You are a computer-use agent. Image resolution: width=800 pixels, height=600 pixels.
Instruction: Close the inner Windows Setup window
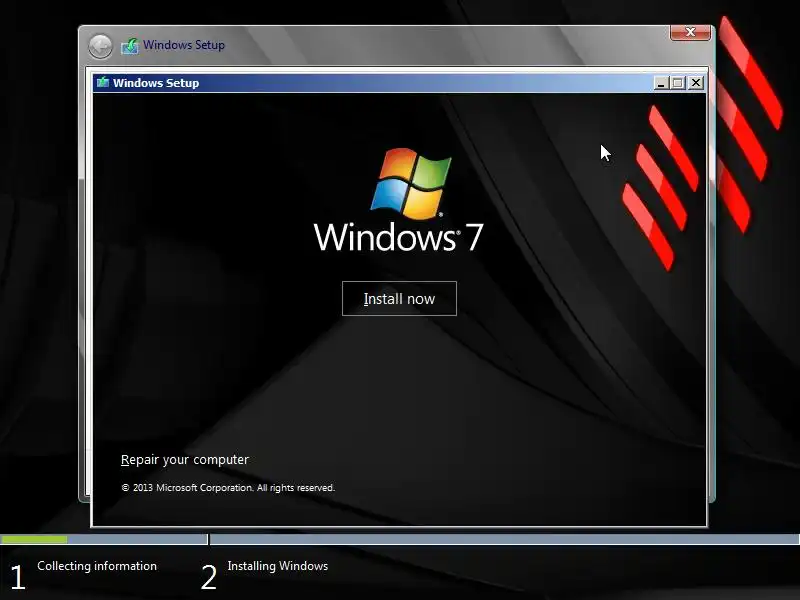click(695, 83)
